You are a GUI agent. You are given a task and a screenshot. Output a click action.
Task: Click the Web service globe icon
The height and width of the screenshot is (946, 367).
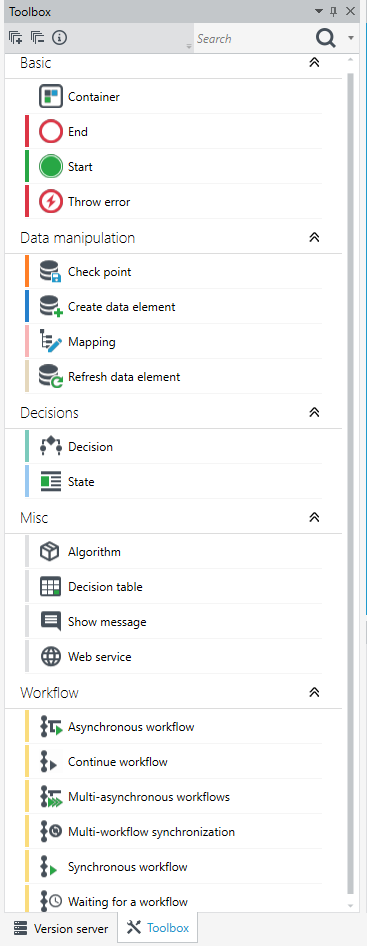(x=51, y=657)
